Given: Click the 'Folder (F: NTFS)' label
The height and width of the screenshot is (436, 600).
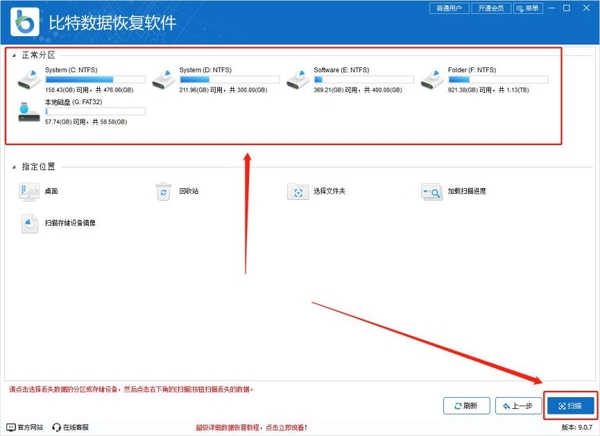Looking at the screenshot, I should [472, 70].
